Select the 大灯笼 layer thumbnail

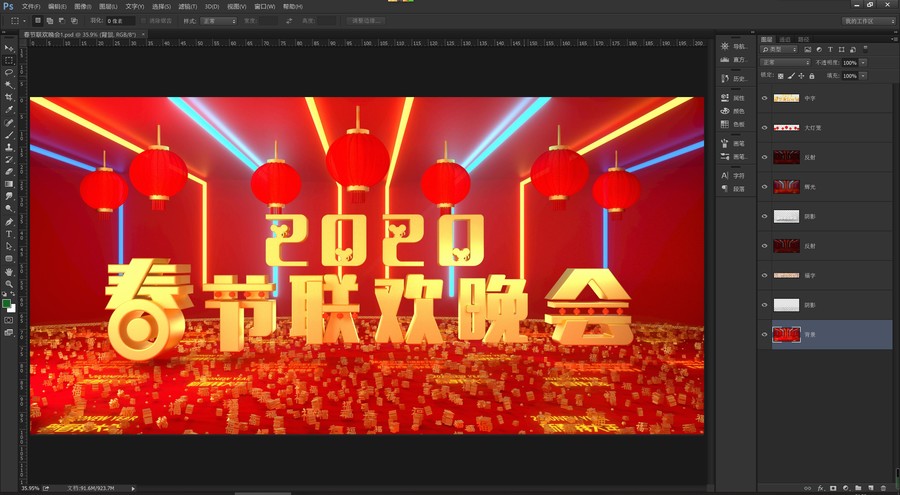(x=786, y=127)
